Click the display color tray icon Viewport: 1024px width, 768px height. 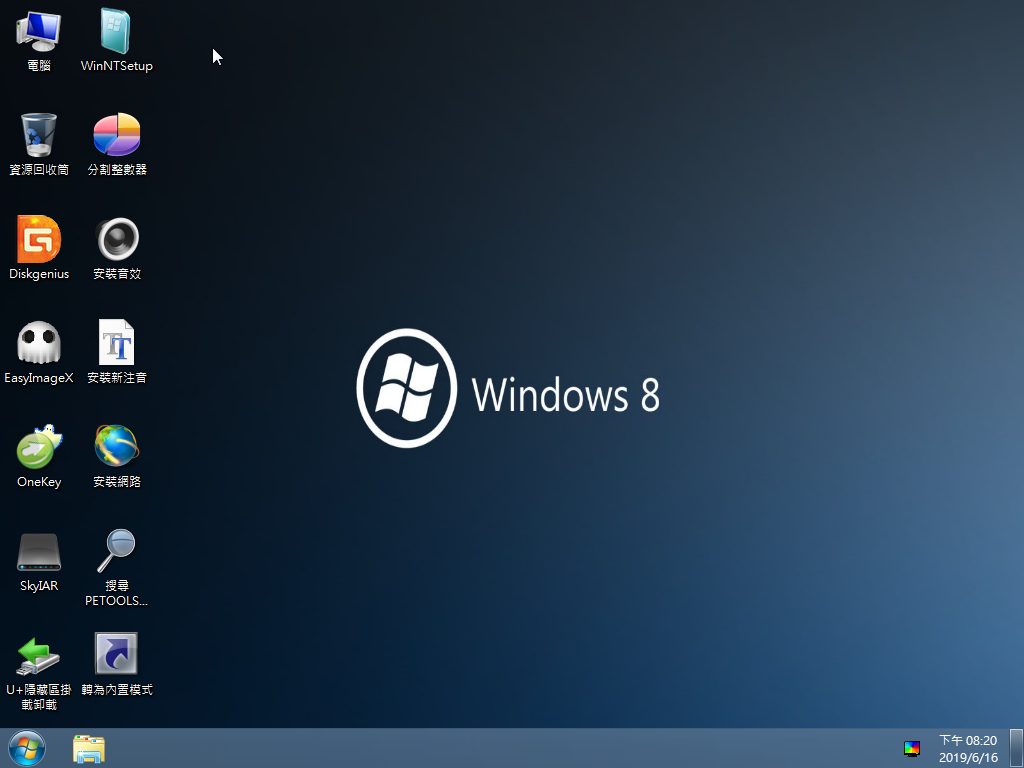[912, 748]
